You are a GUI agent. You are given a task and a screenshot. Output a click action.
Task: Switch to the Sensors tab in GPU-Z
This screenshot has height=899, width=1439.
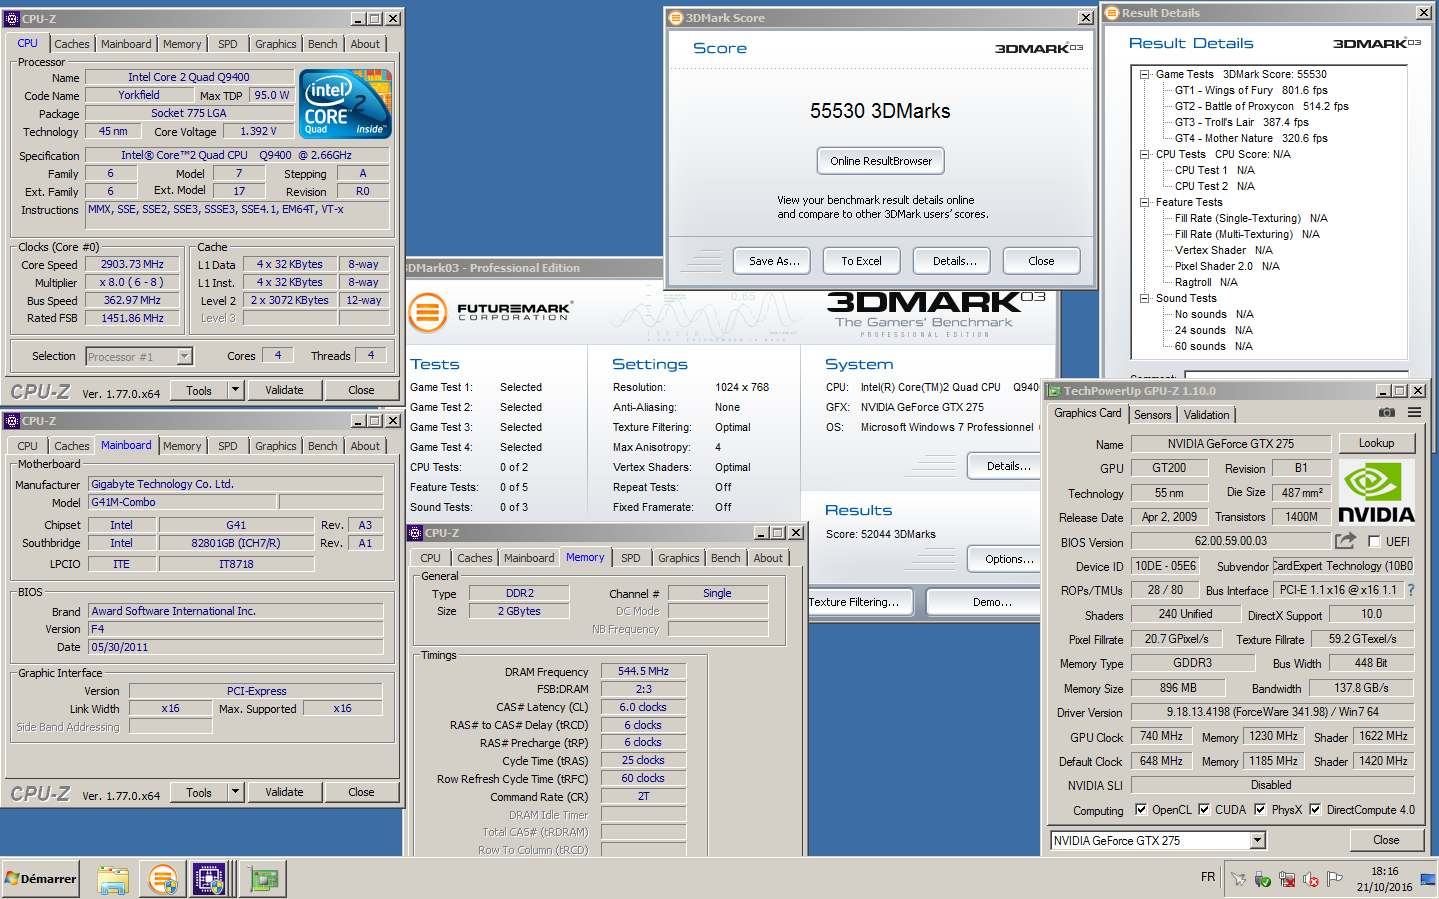point(1152,415)
